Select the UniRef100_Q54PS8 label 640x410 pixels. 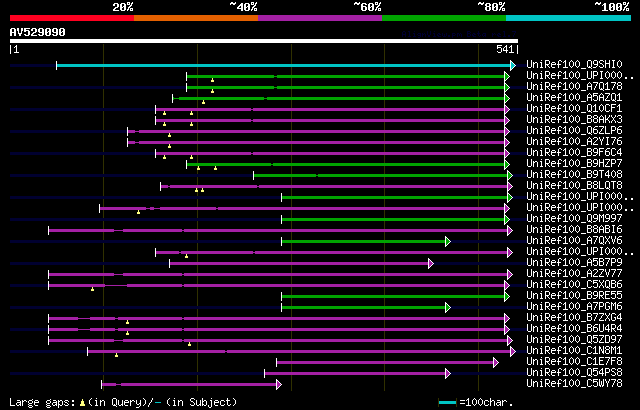click(x=574, y=373)
